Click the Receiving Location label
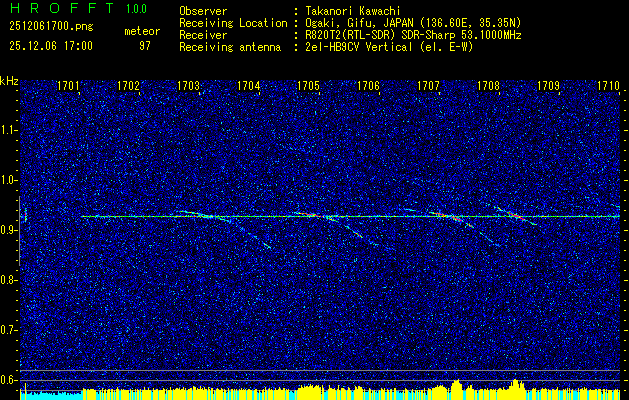Image resolution: width=629 pixels, height=400 pixels. click(x=233, y=23)
